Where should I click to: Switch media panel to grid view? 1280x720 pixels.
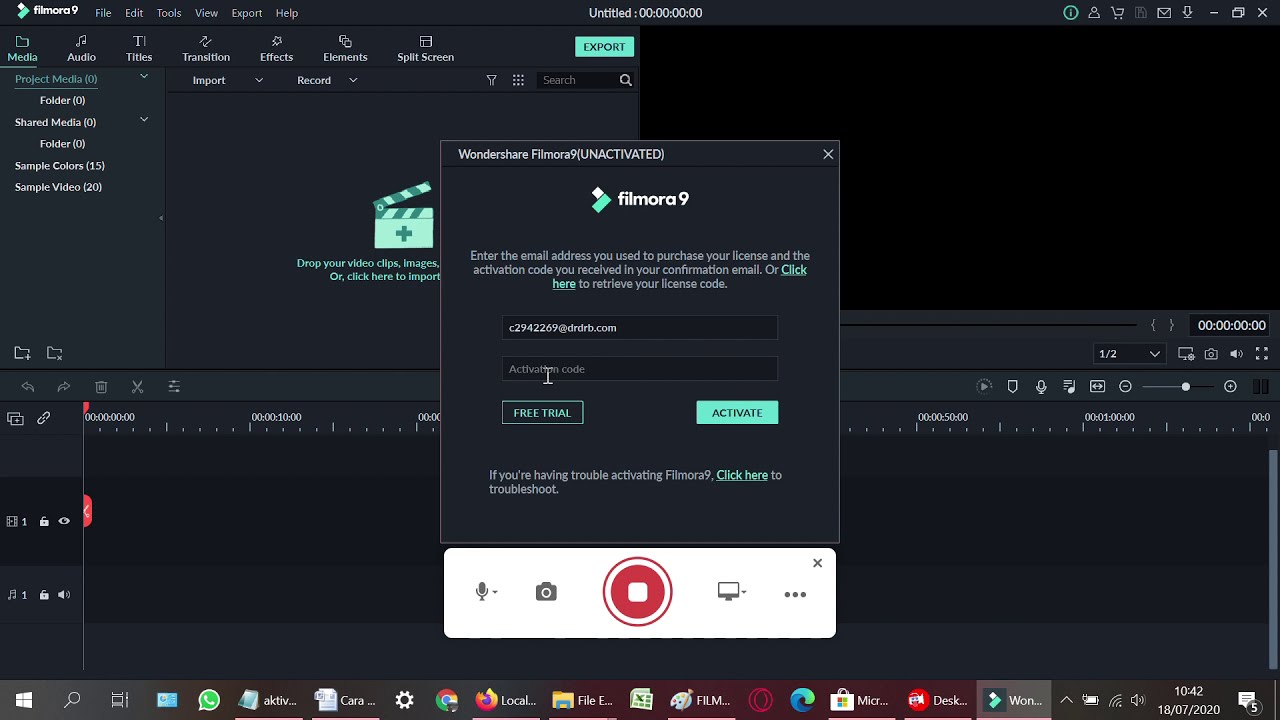518,80
